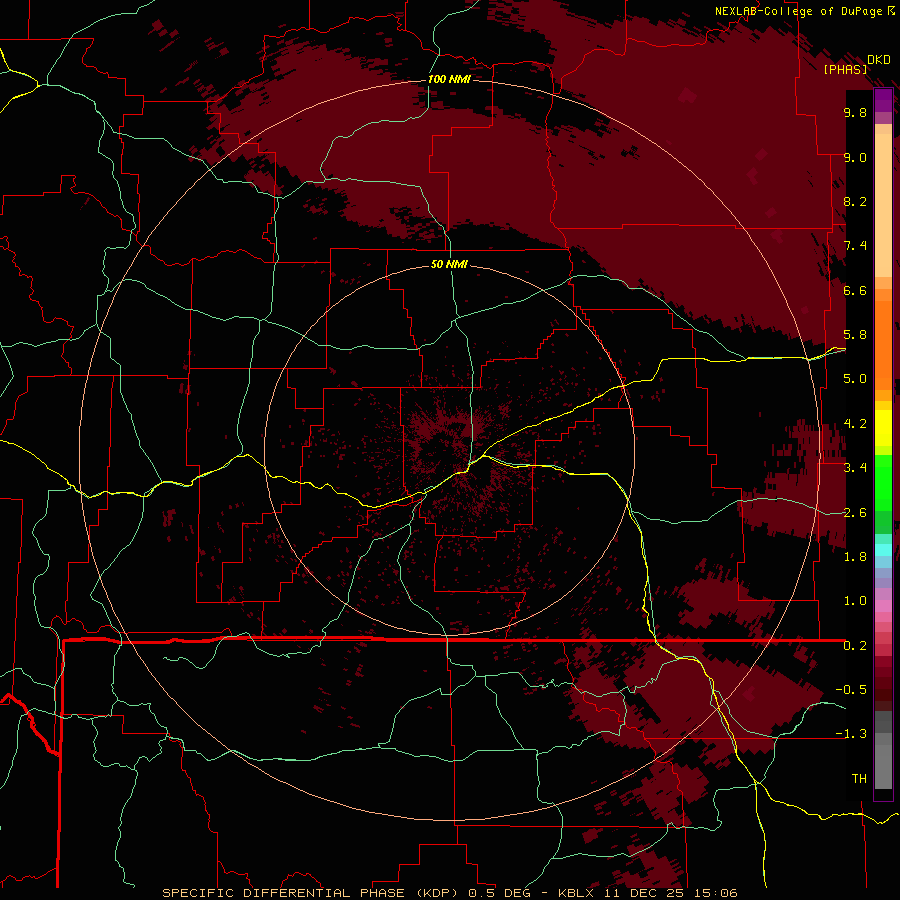Click the 5.8 scale value

[x=855, y=335]
